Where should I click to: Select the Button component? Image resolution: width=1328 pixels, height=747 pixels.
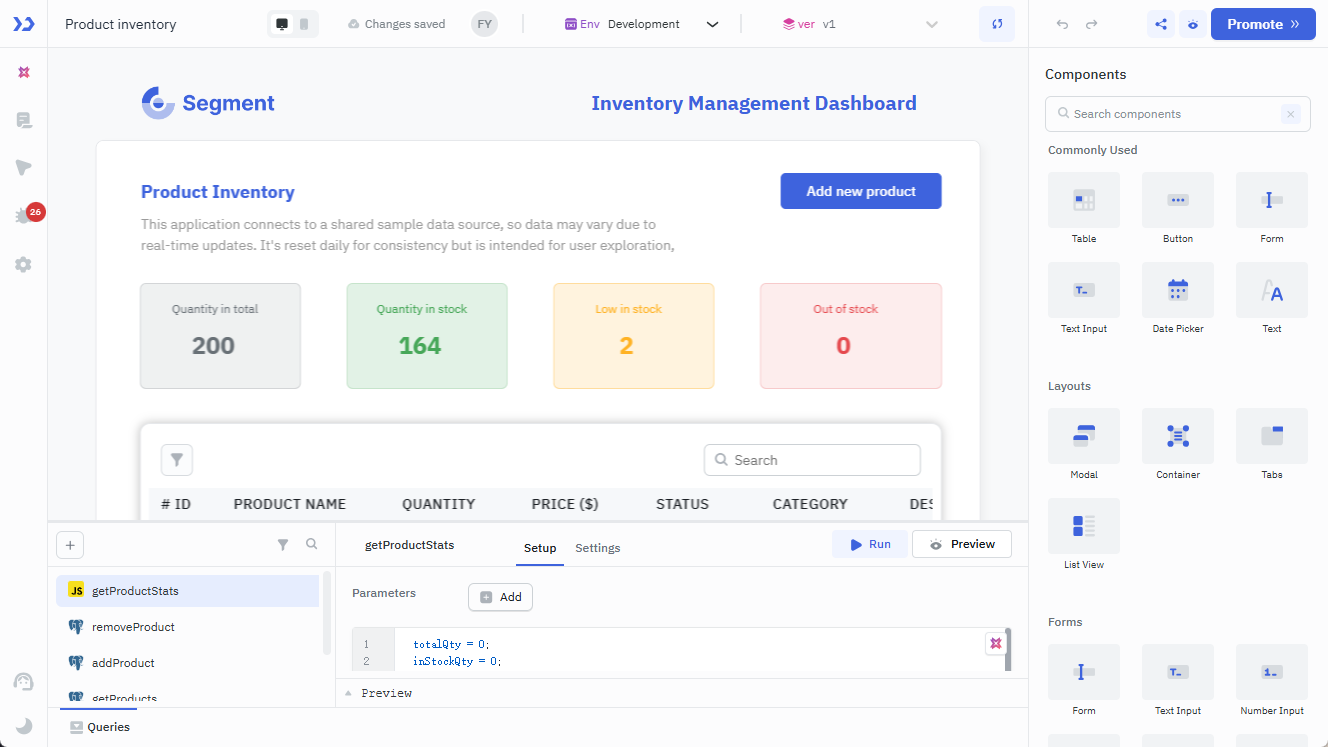coord(1178,208)
